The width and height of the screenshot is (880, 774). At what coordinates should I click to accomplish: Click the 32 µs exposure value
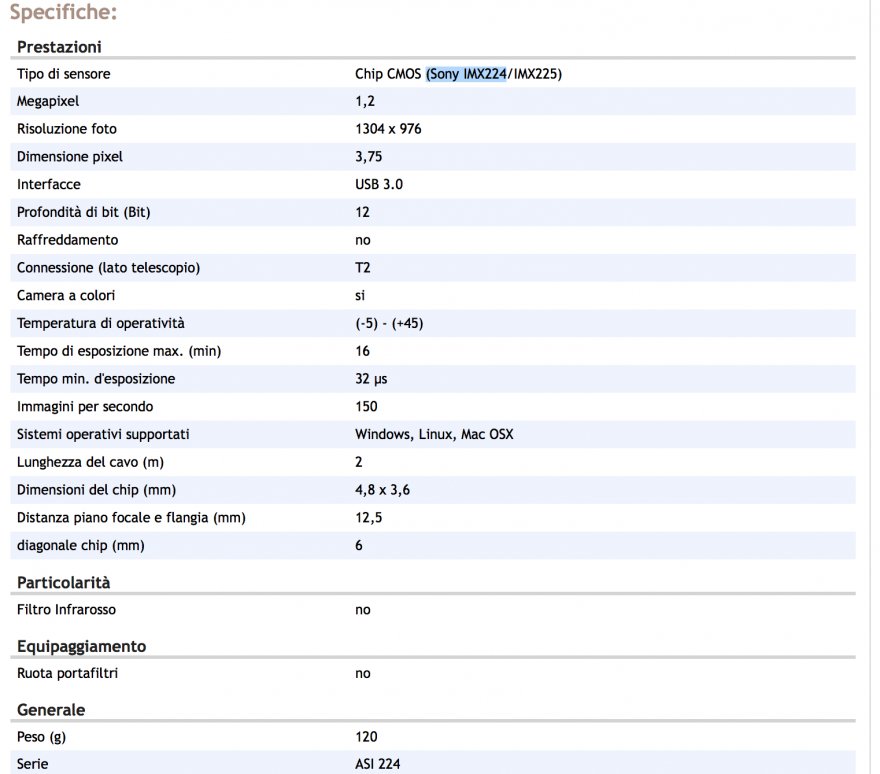click(x=370, y=379)
